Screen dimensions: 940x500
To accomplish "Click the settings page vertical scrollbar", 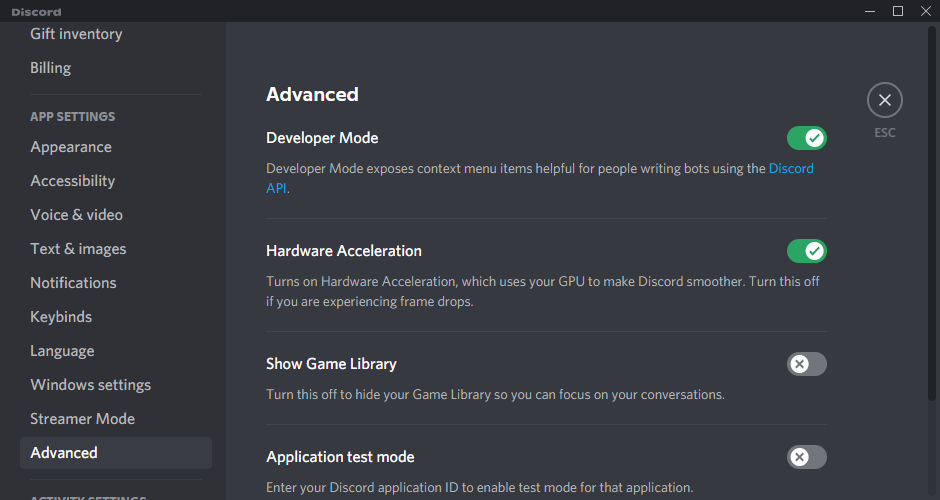I will (x=932, y=213).
